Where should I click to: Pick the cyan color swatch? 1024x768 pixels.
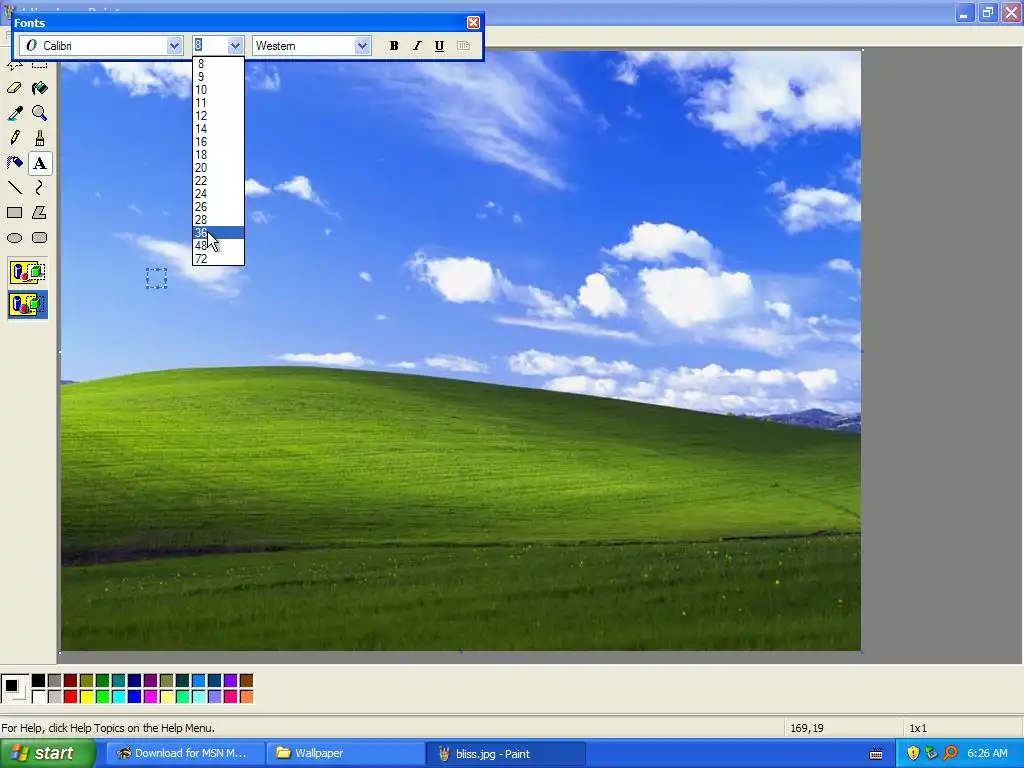click(x=118, y=697)
